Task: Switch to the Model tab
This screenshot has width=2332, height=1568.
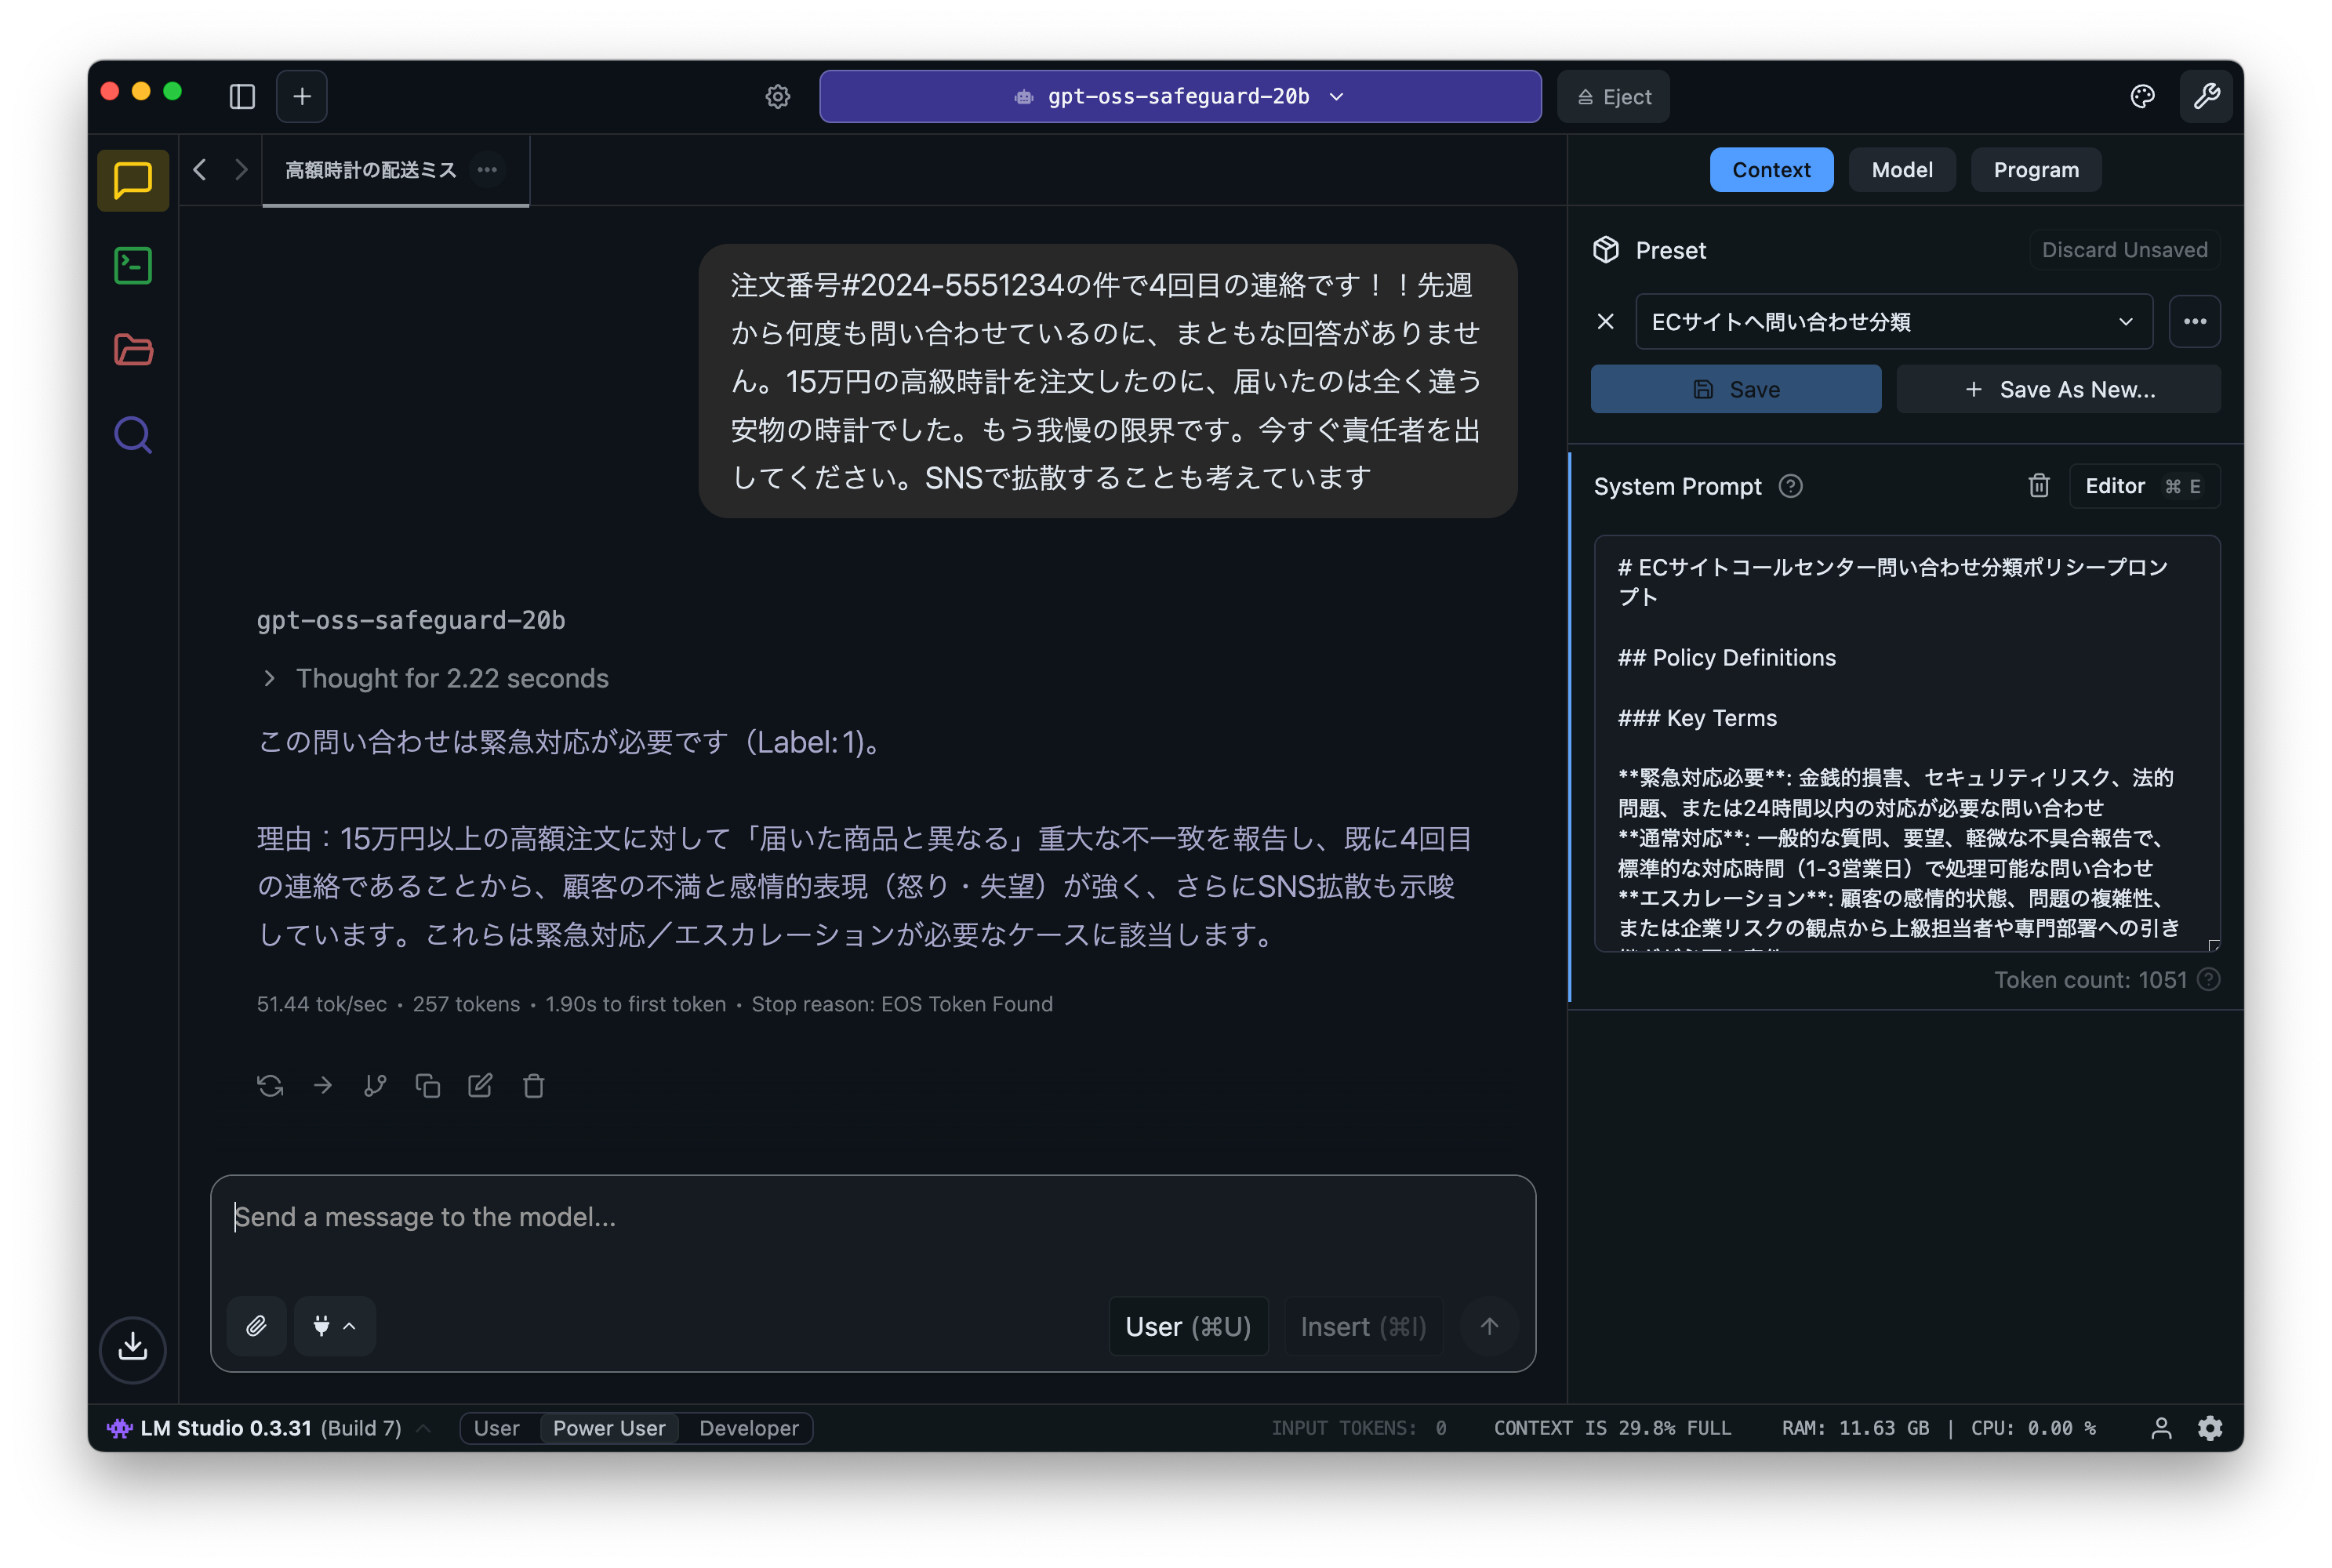Action: click(1901, 170)
